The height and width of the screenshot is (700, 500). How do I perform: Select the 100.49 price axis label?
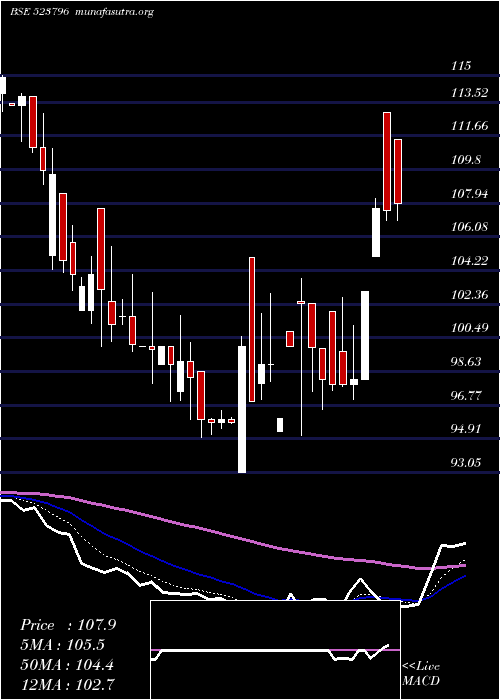[x=470, y=328]
